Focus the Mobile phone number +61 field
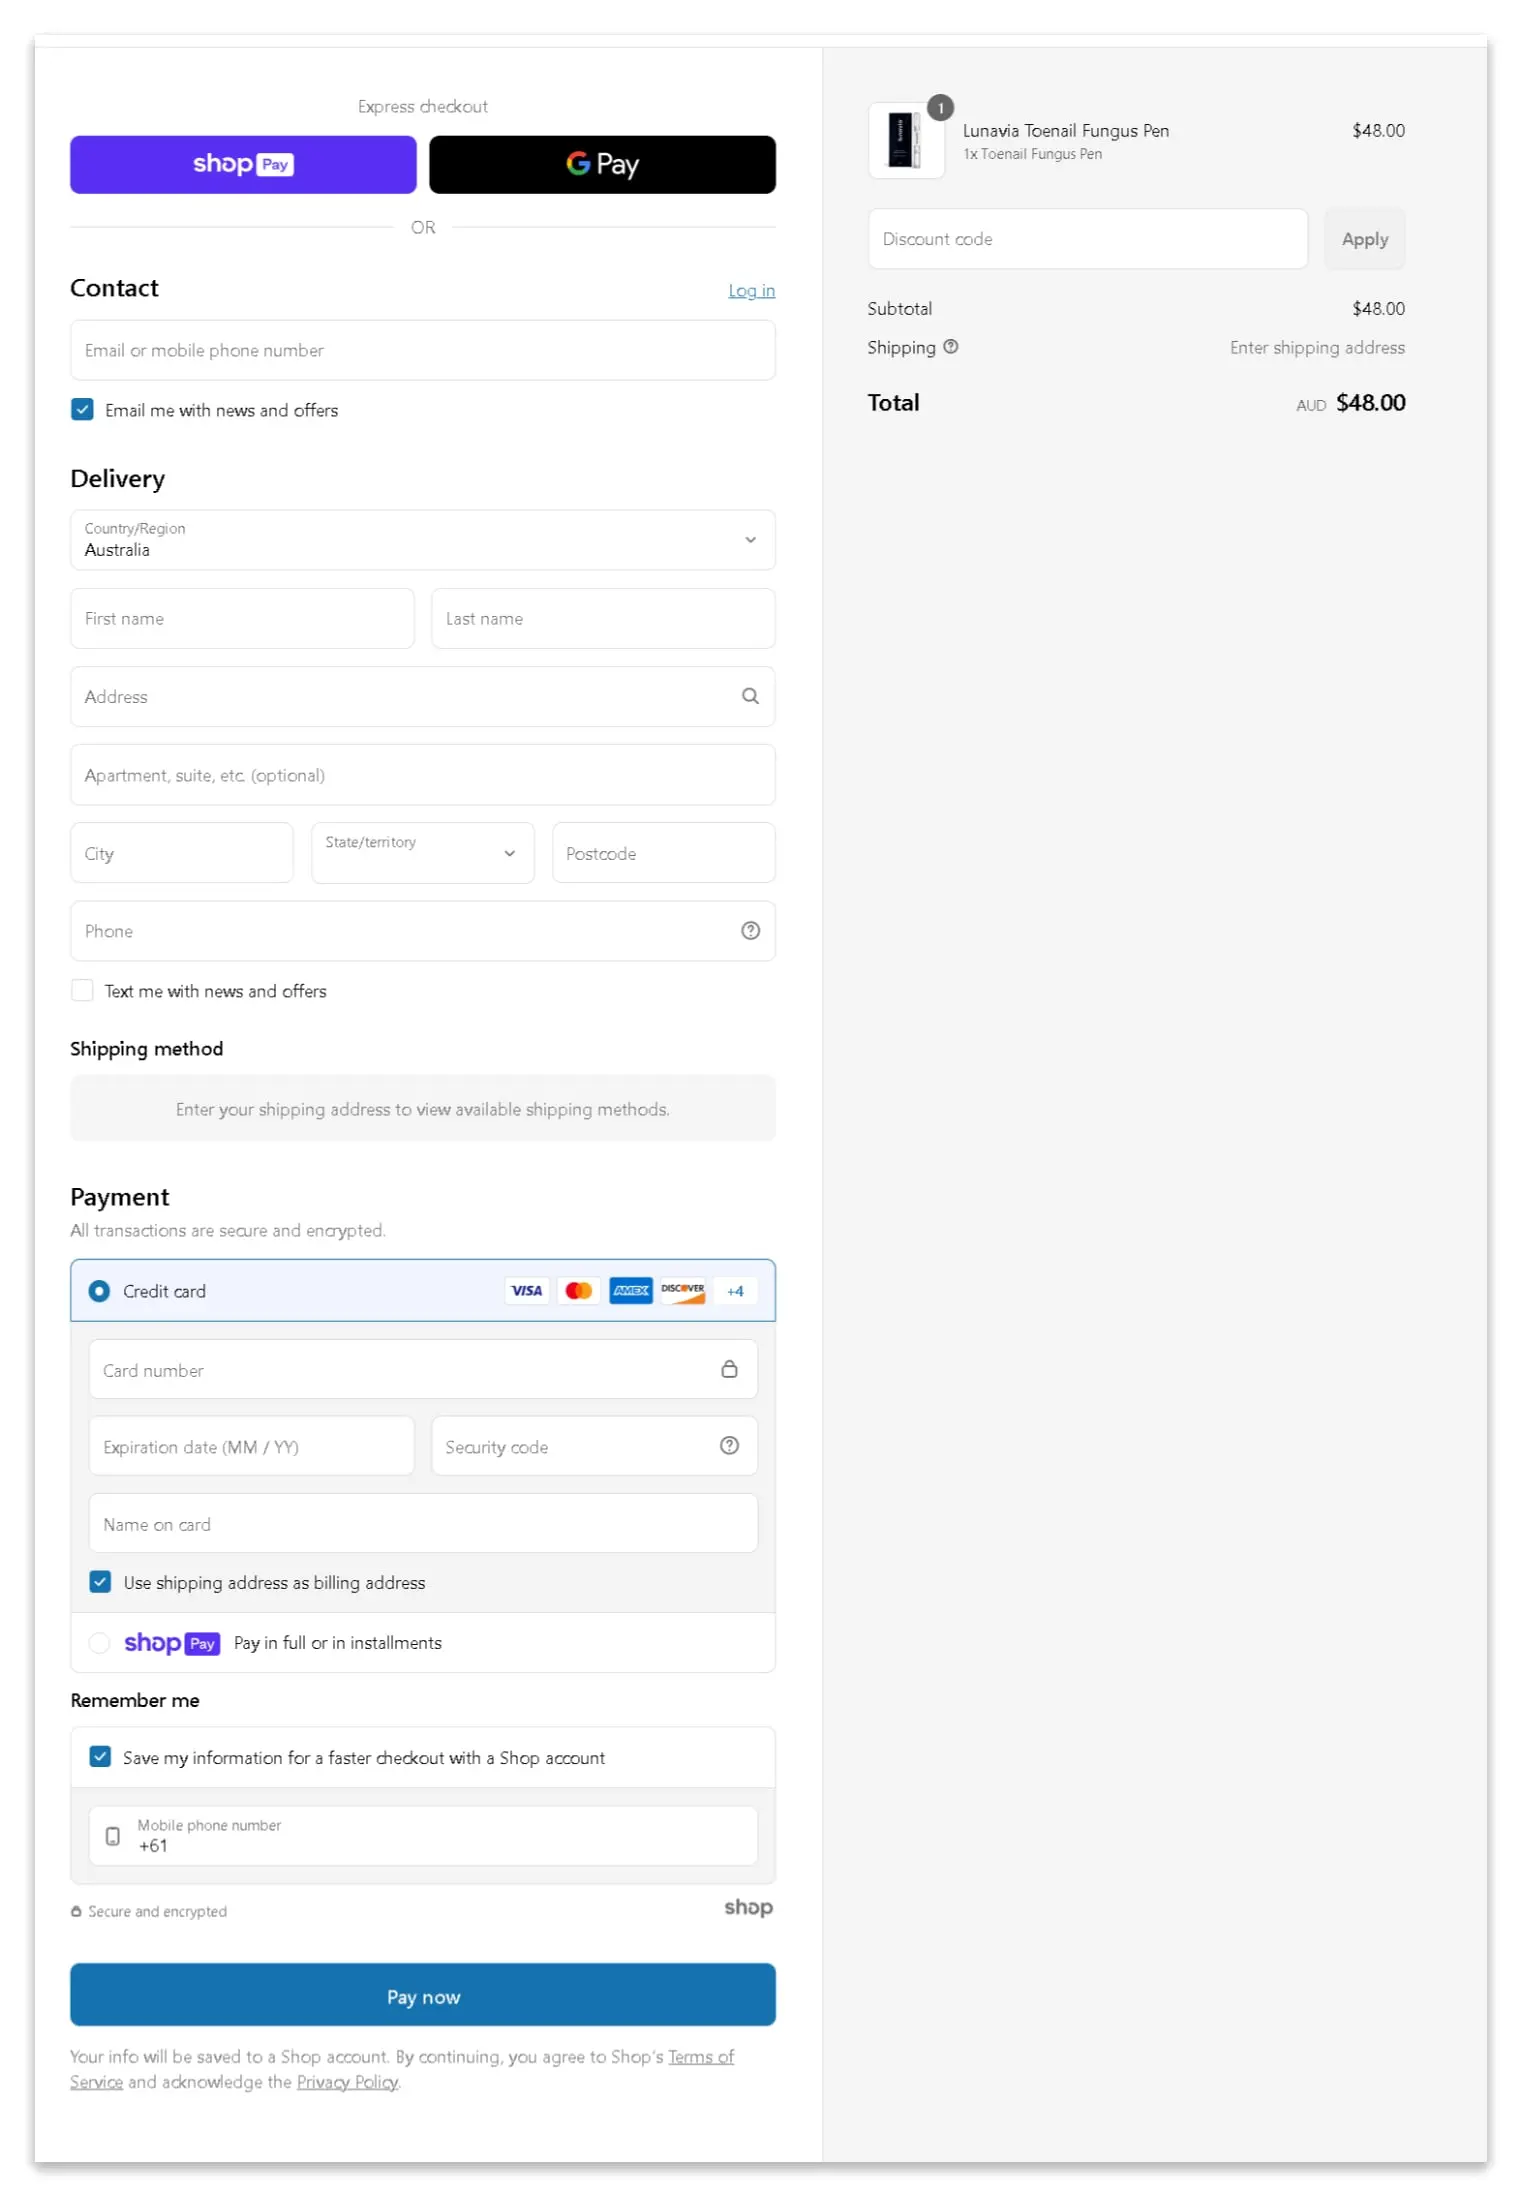1522x2197 pixels. click(x=423, y=1836)
